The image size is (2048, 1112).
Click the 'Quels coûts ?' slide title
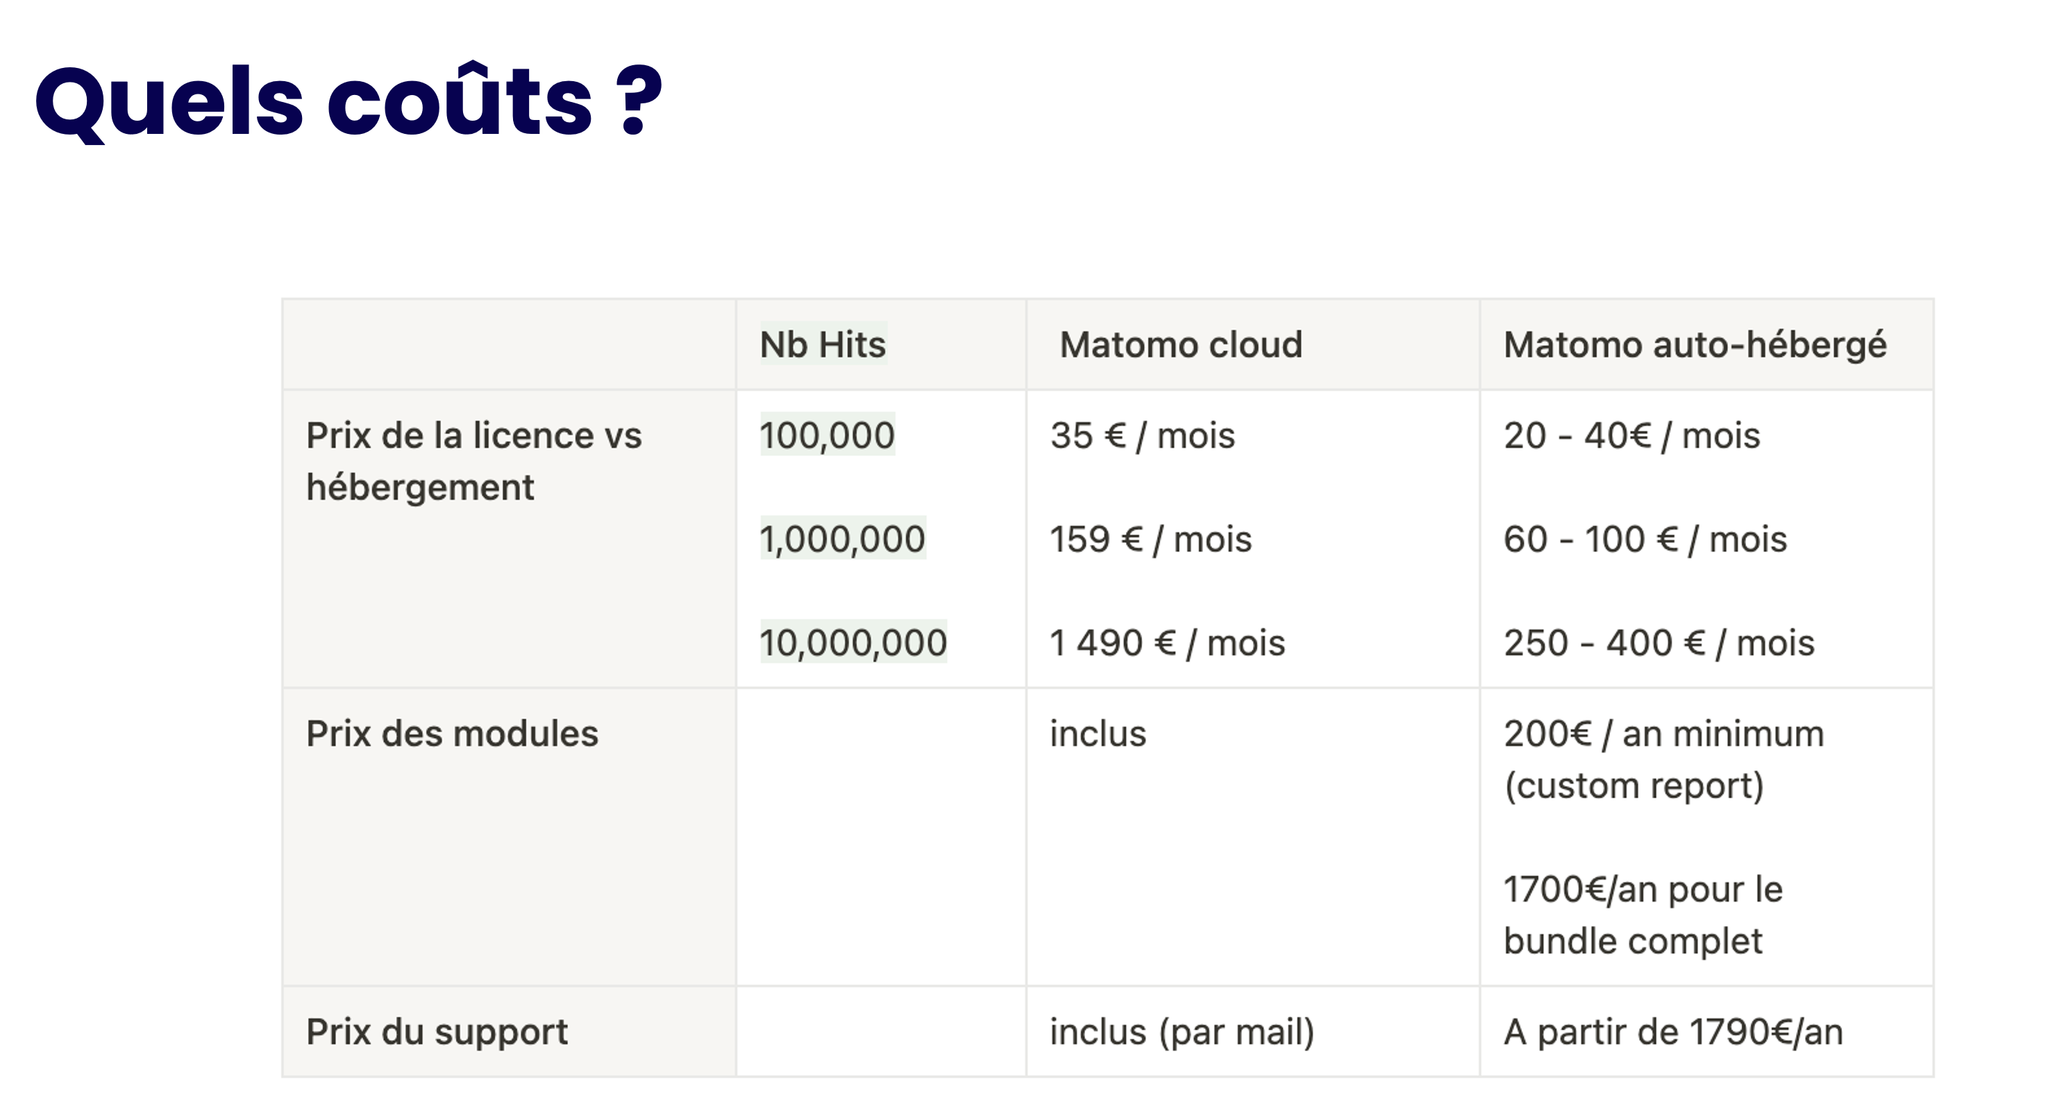coord(349,102)
